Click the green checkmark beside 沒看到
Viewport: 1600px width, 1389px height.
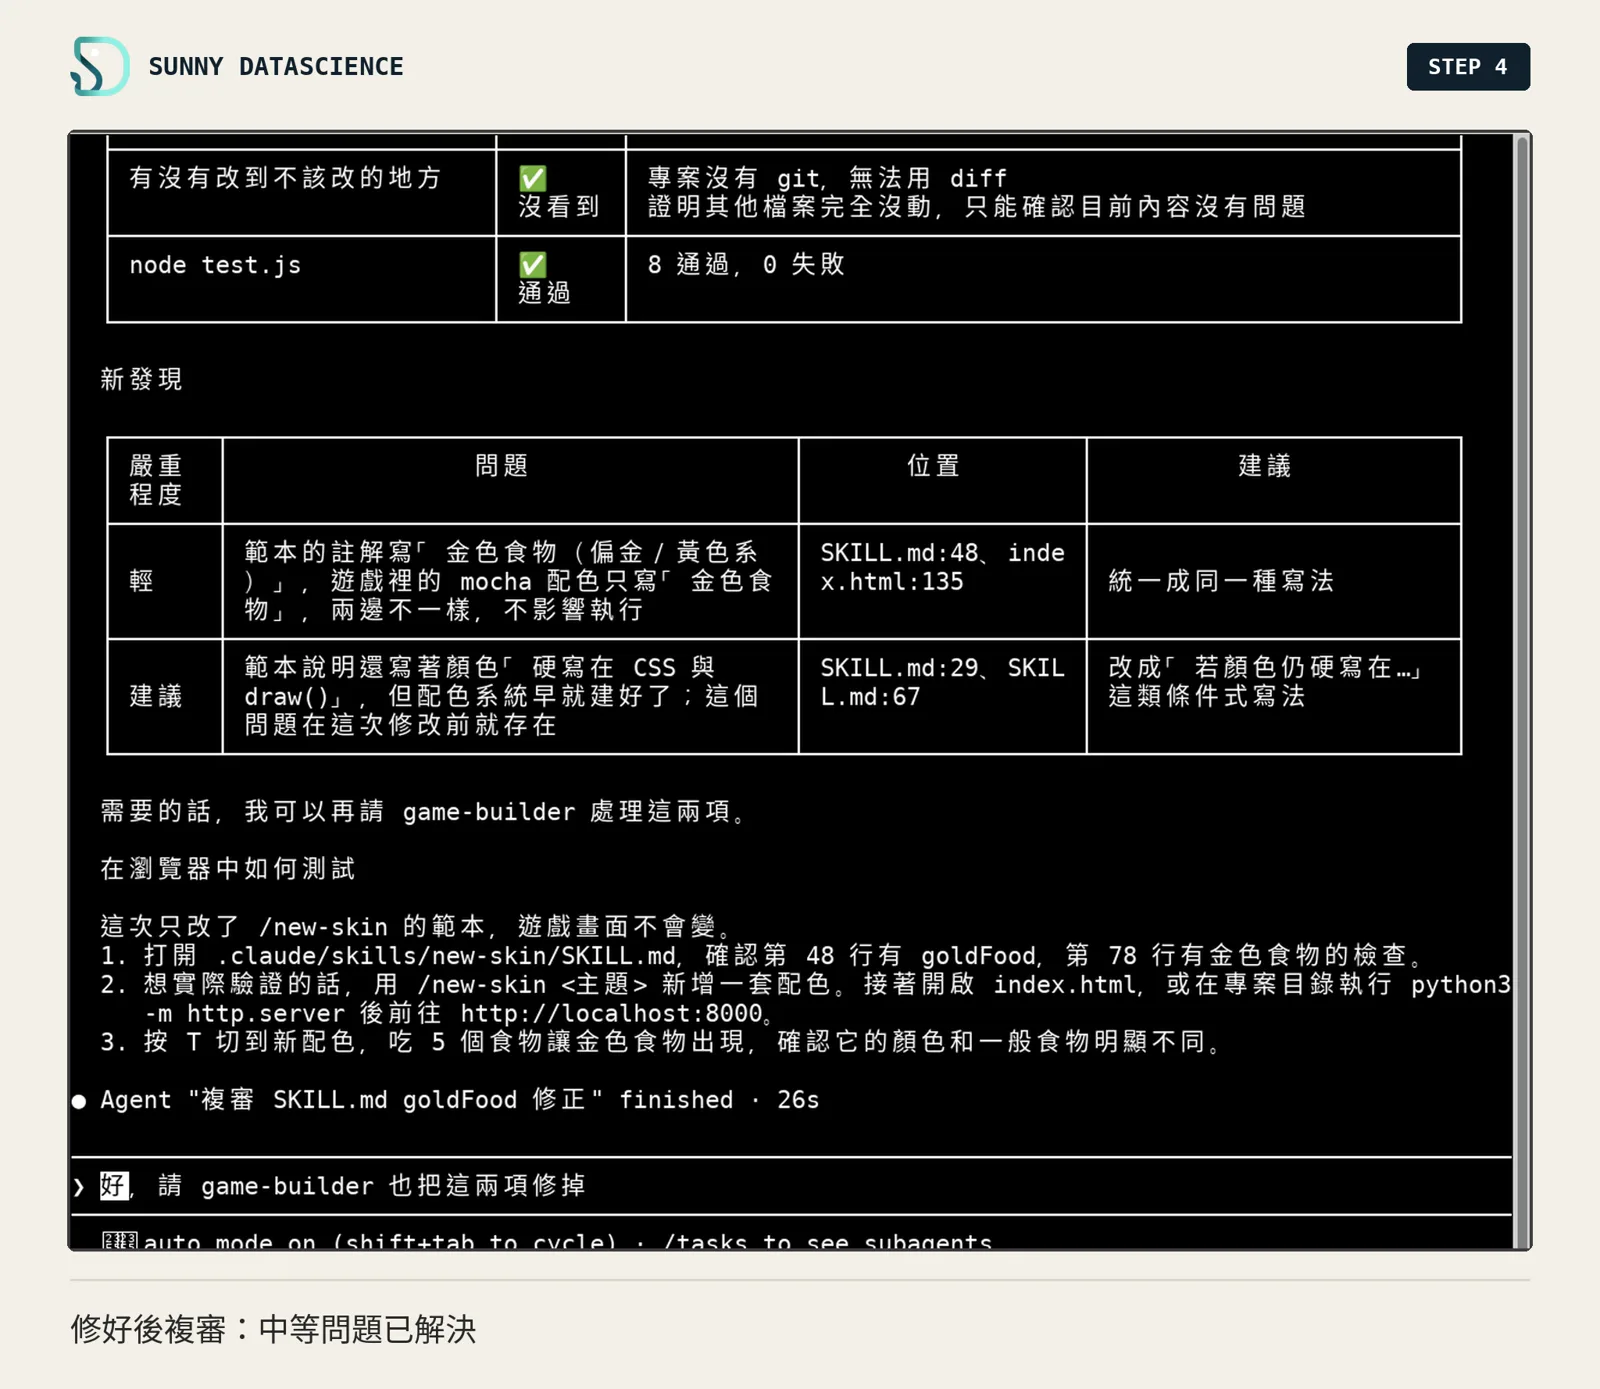click(x=533, y=179)
